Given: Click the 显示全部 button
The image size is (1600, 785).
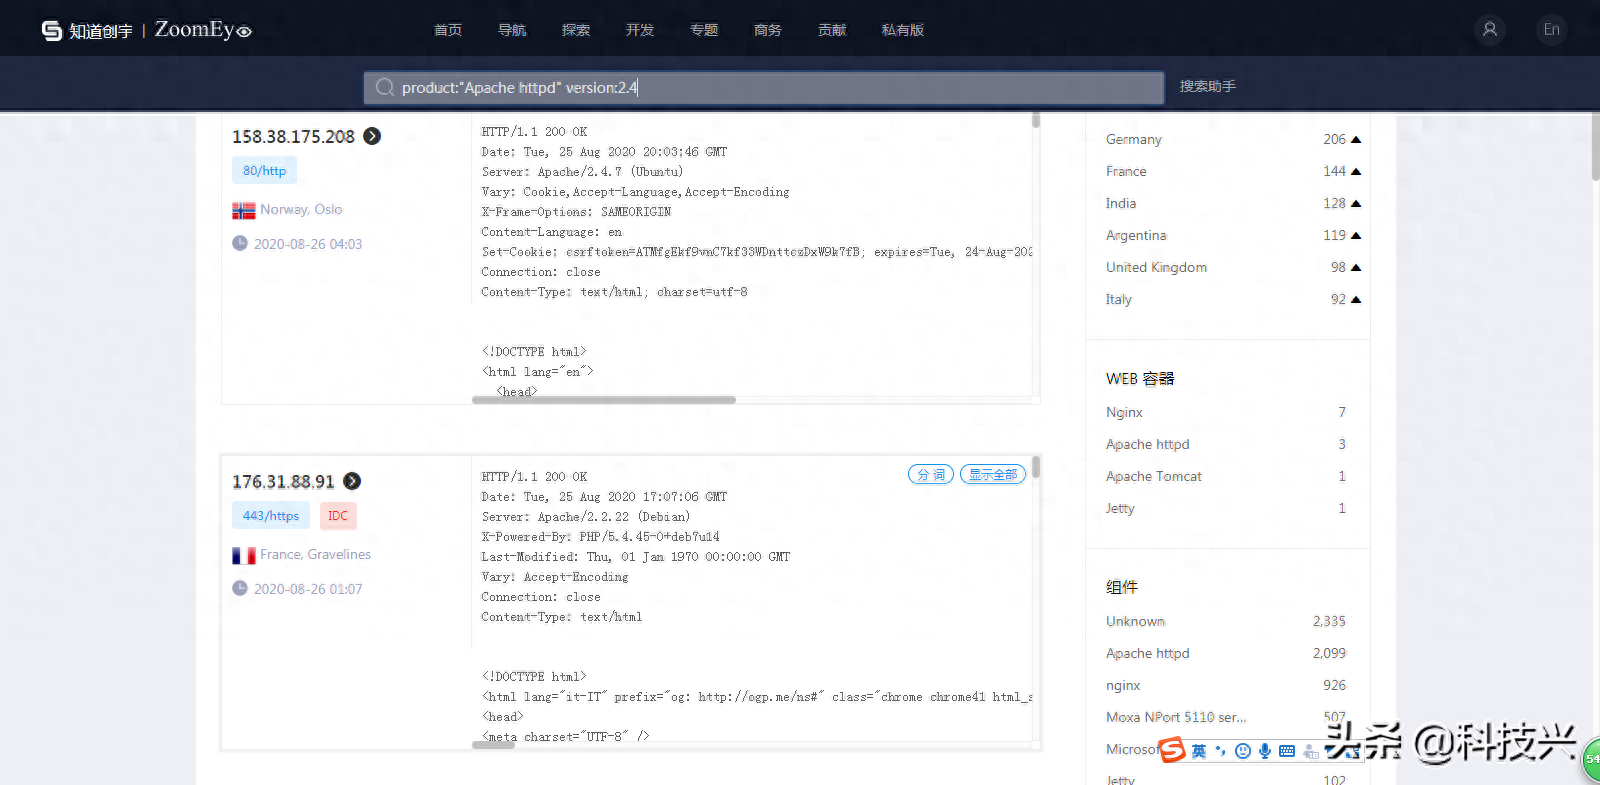Looking at the screenshot, I should click(993, 474).
